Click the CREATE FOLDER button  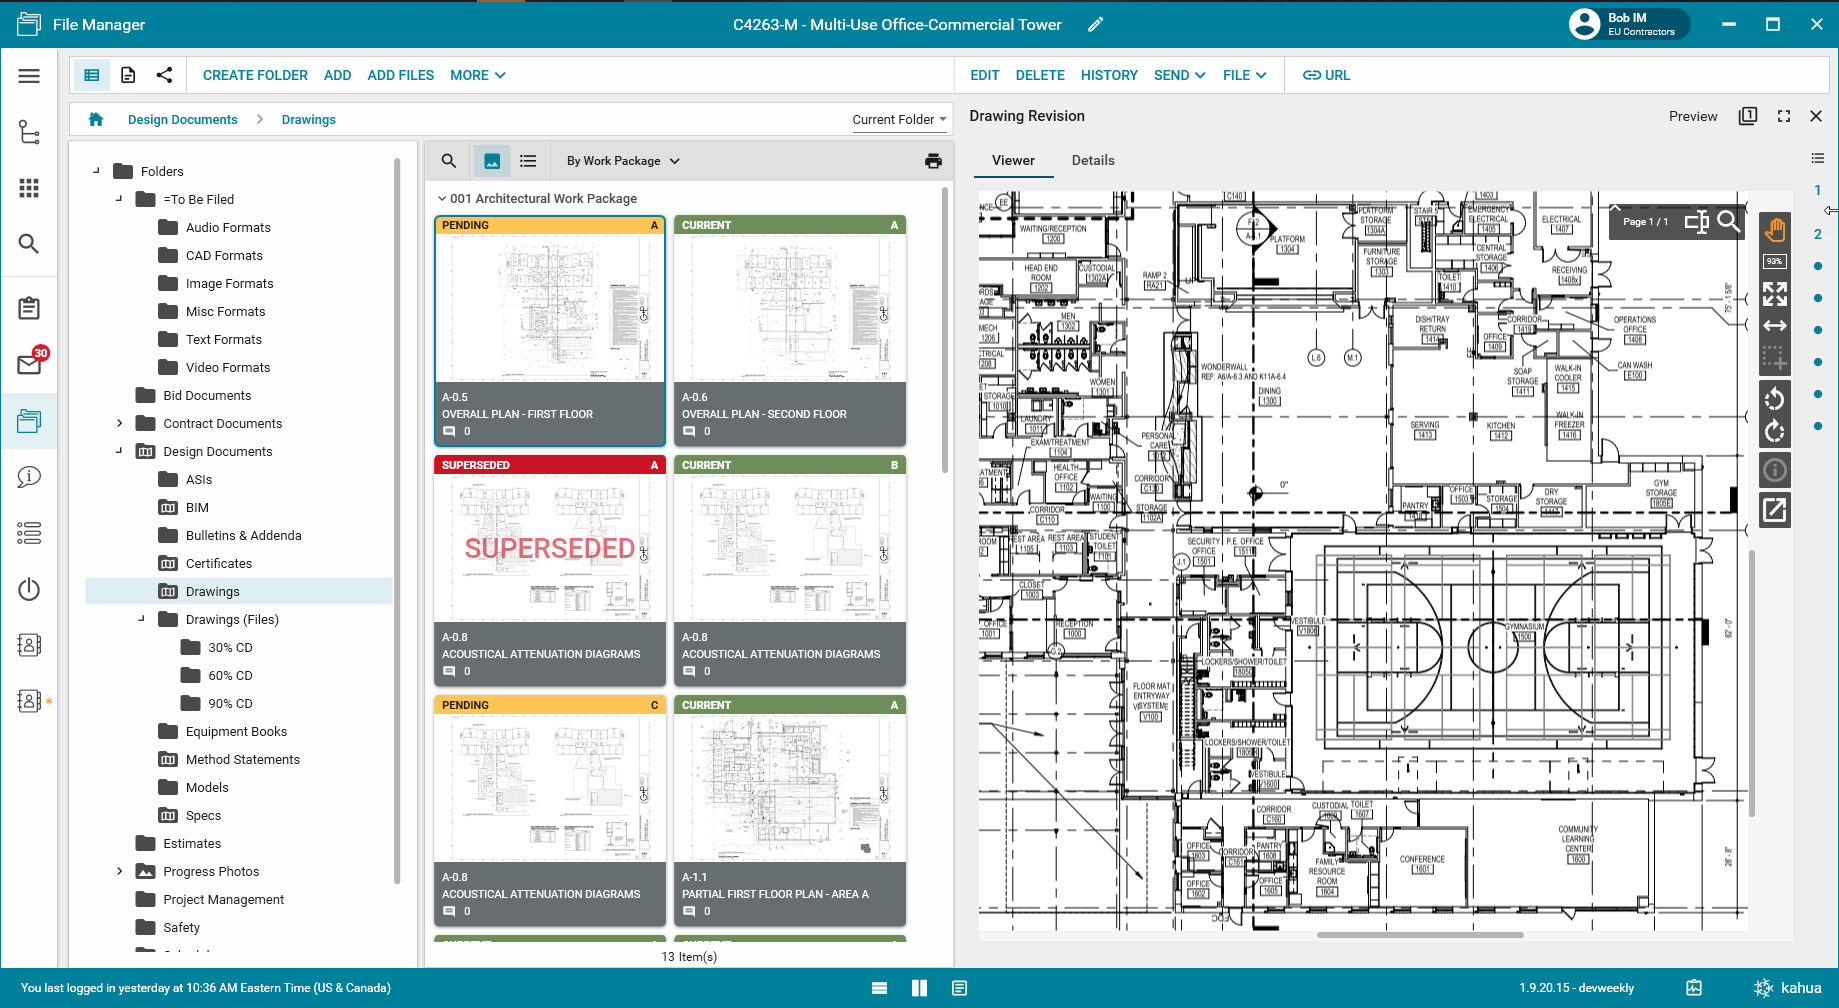pos(255,75)
